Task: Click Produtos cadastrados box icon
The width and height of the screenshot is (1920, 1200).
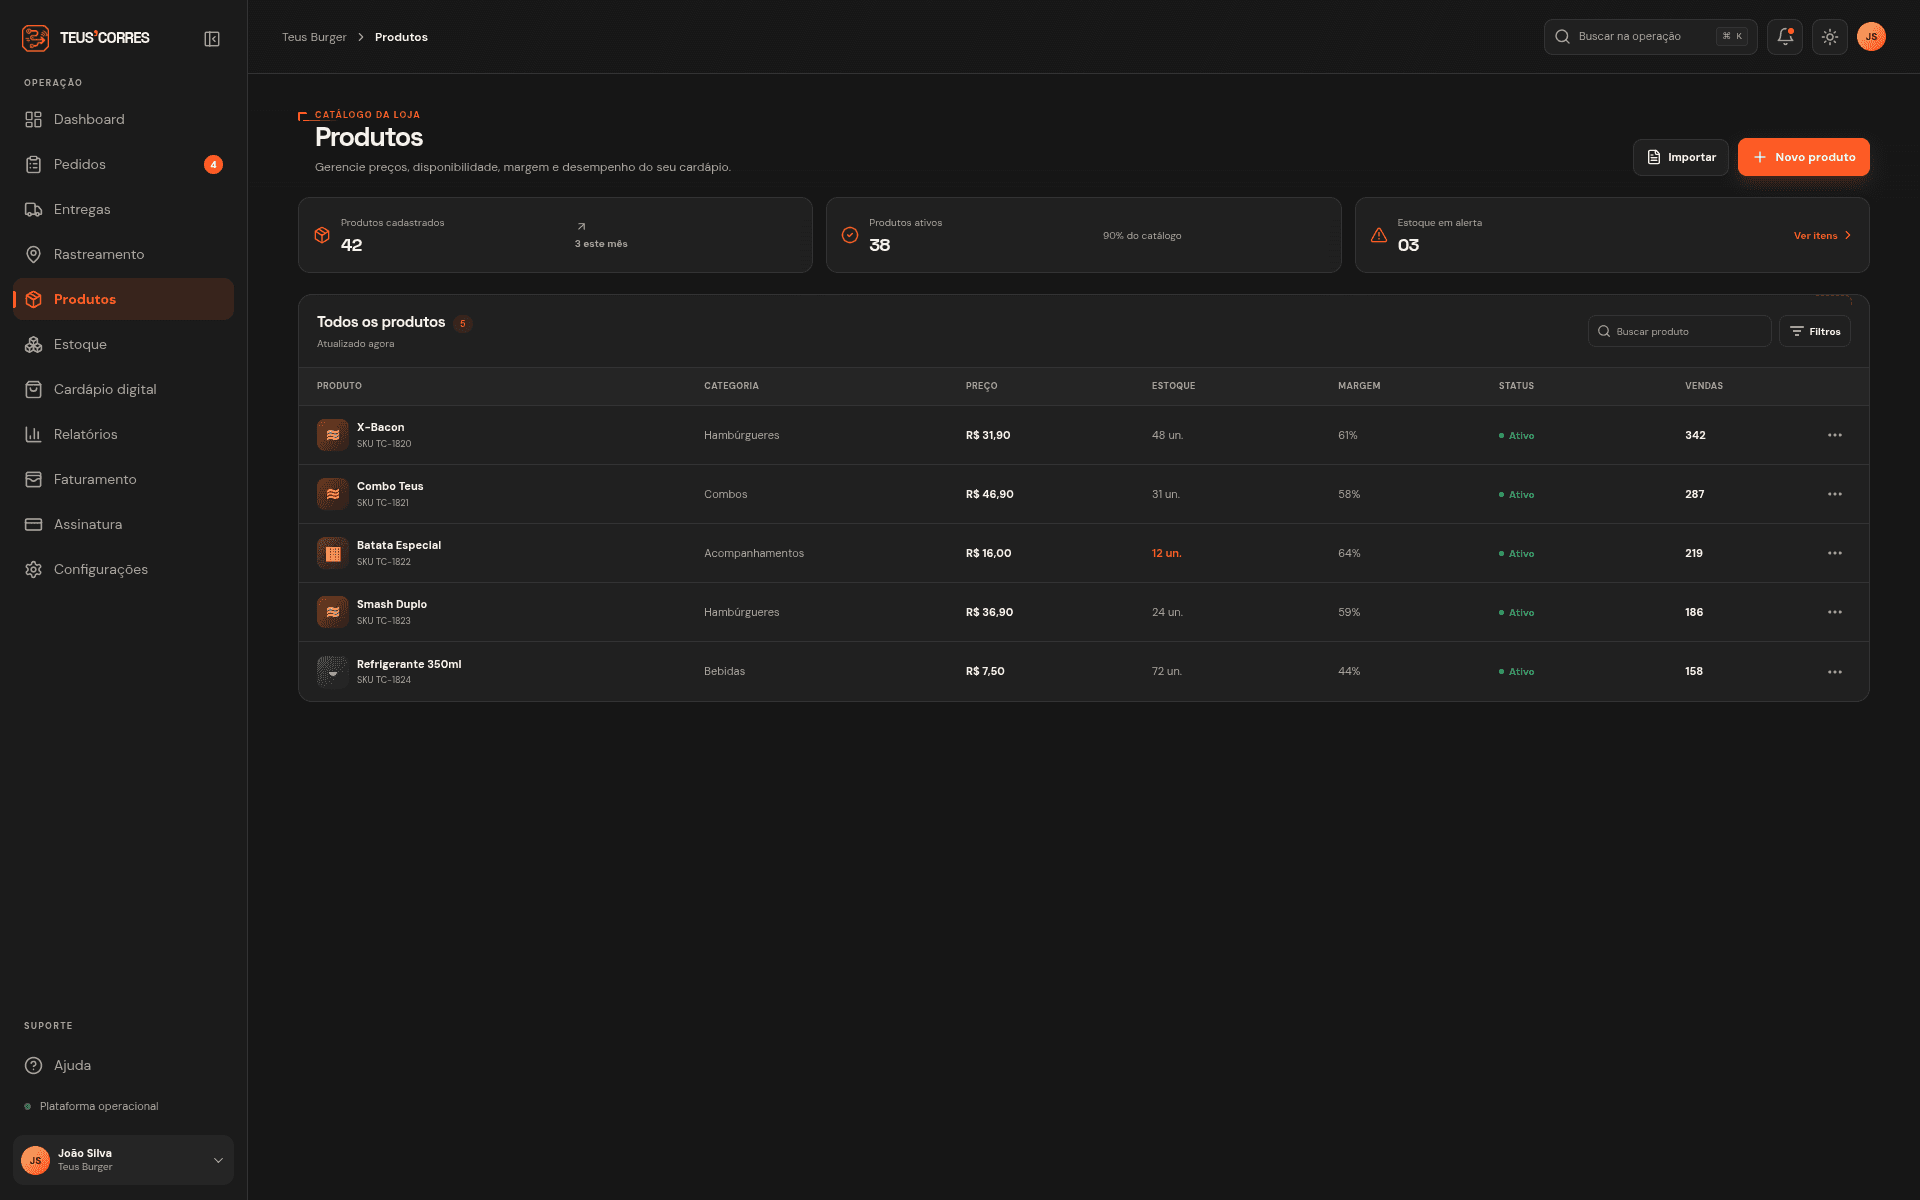Action: (x=322, y=235)
